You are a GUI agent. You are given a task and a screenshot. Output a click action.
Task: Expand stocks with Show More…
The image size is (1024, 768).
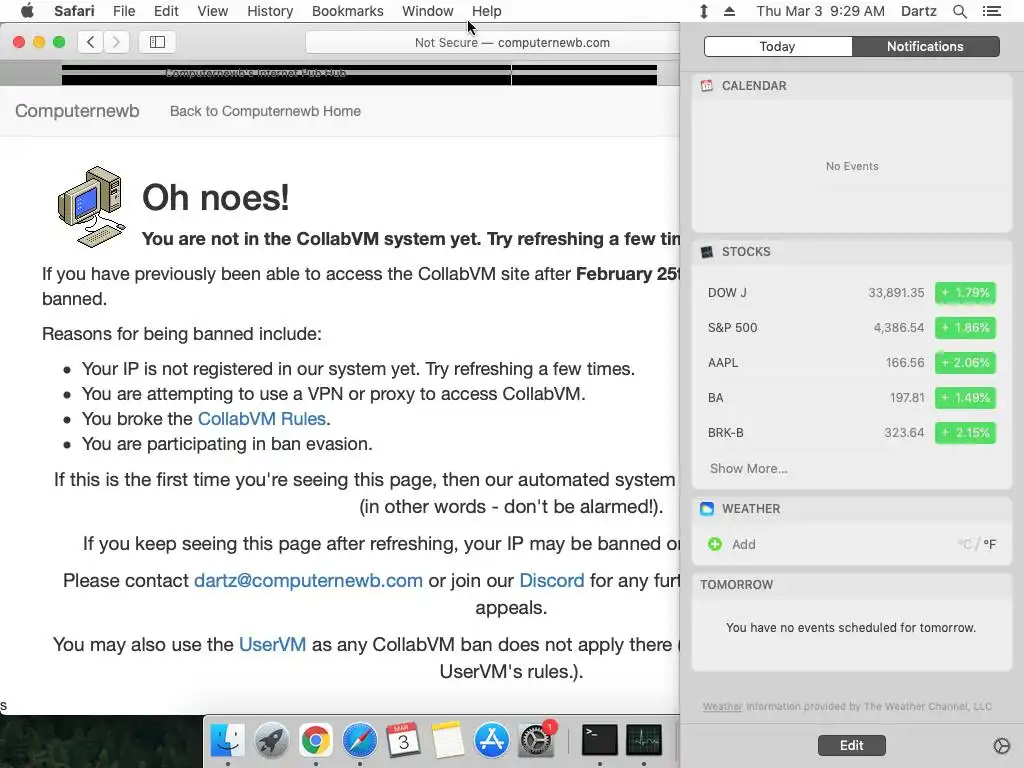[748, 468]
